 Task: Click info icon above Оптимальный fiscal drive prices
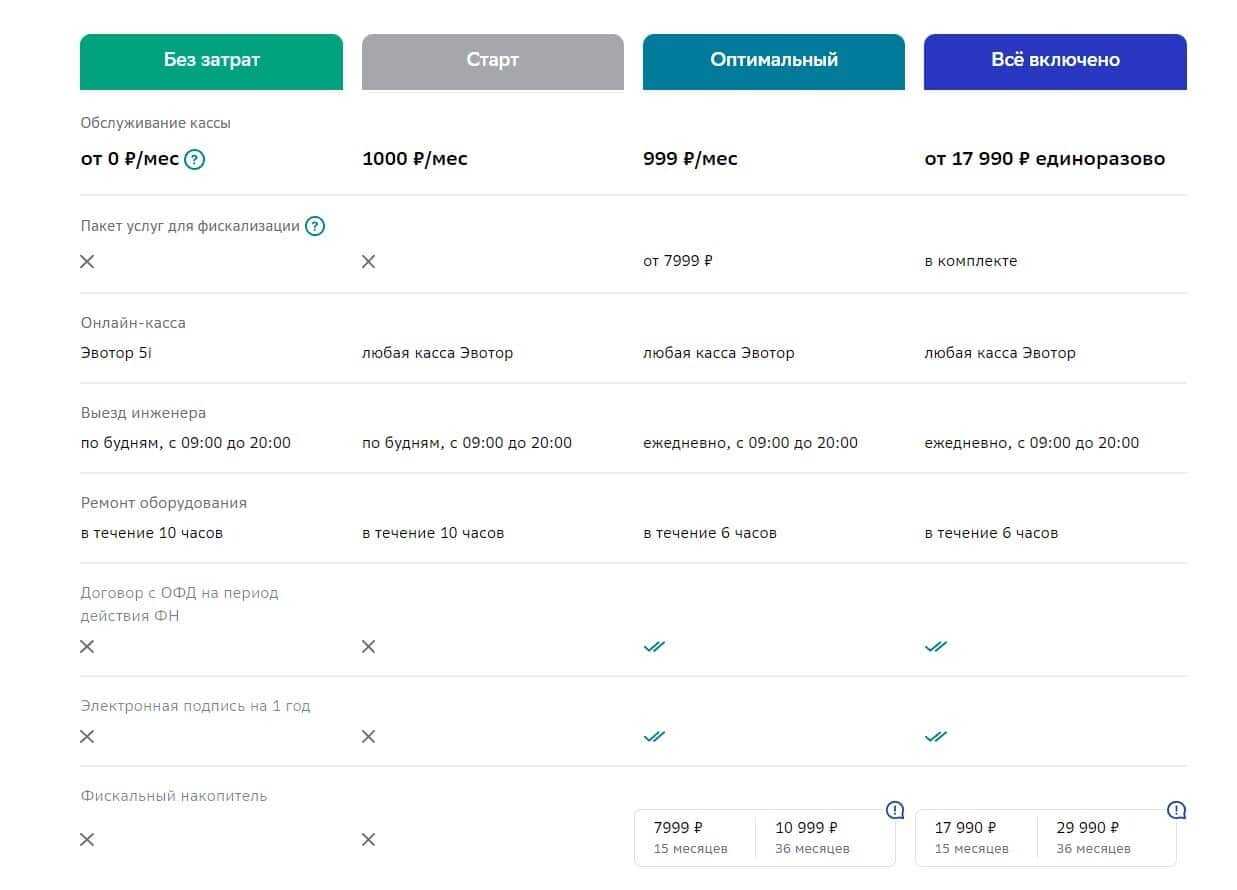(895, 810)
